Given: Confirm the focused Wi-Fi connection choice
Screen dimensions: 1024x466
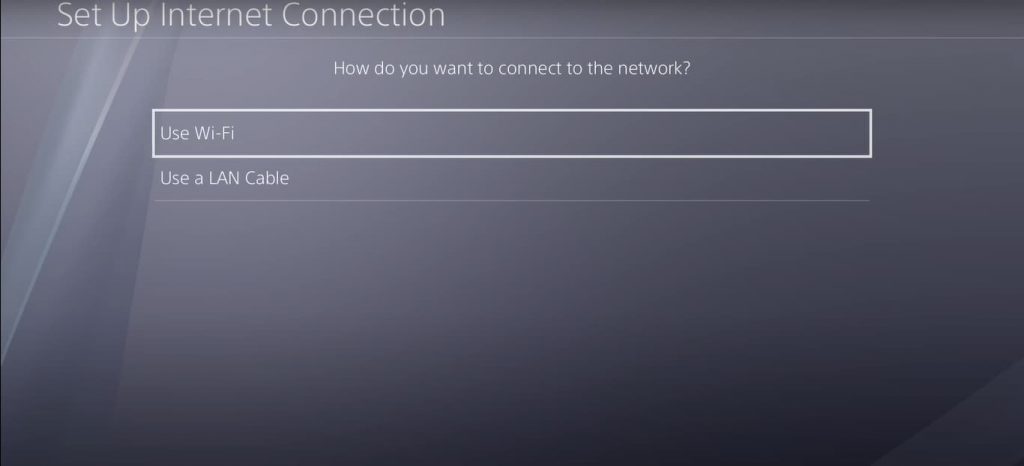Looking at the screenshot, I should [x=511, y=133].
